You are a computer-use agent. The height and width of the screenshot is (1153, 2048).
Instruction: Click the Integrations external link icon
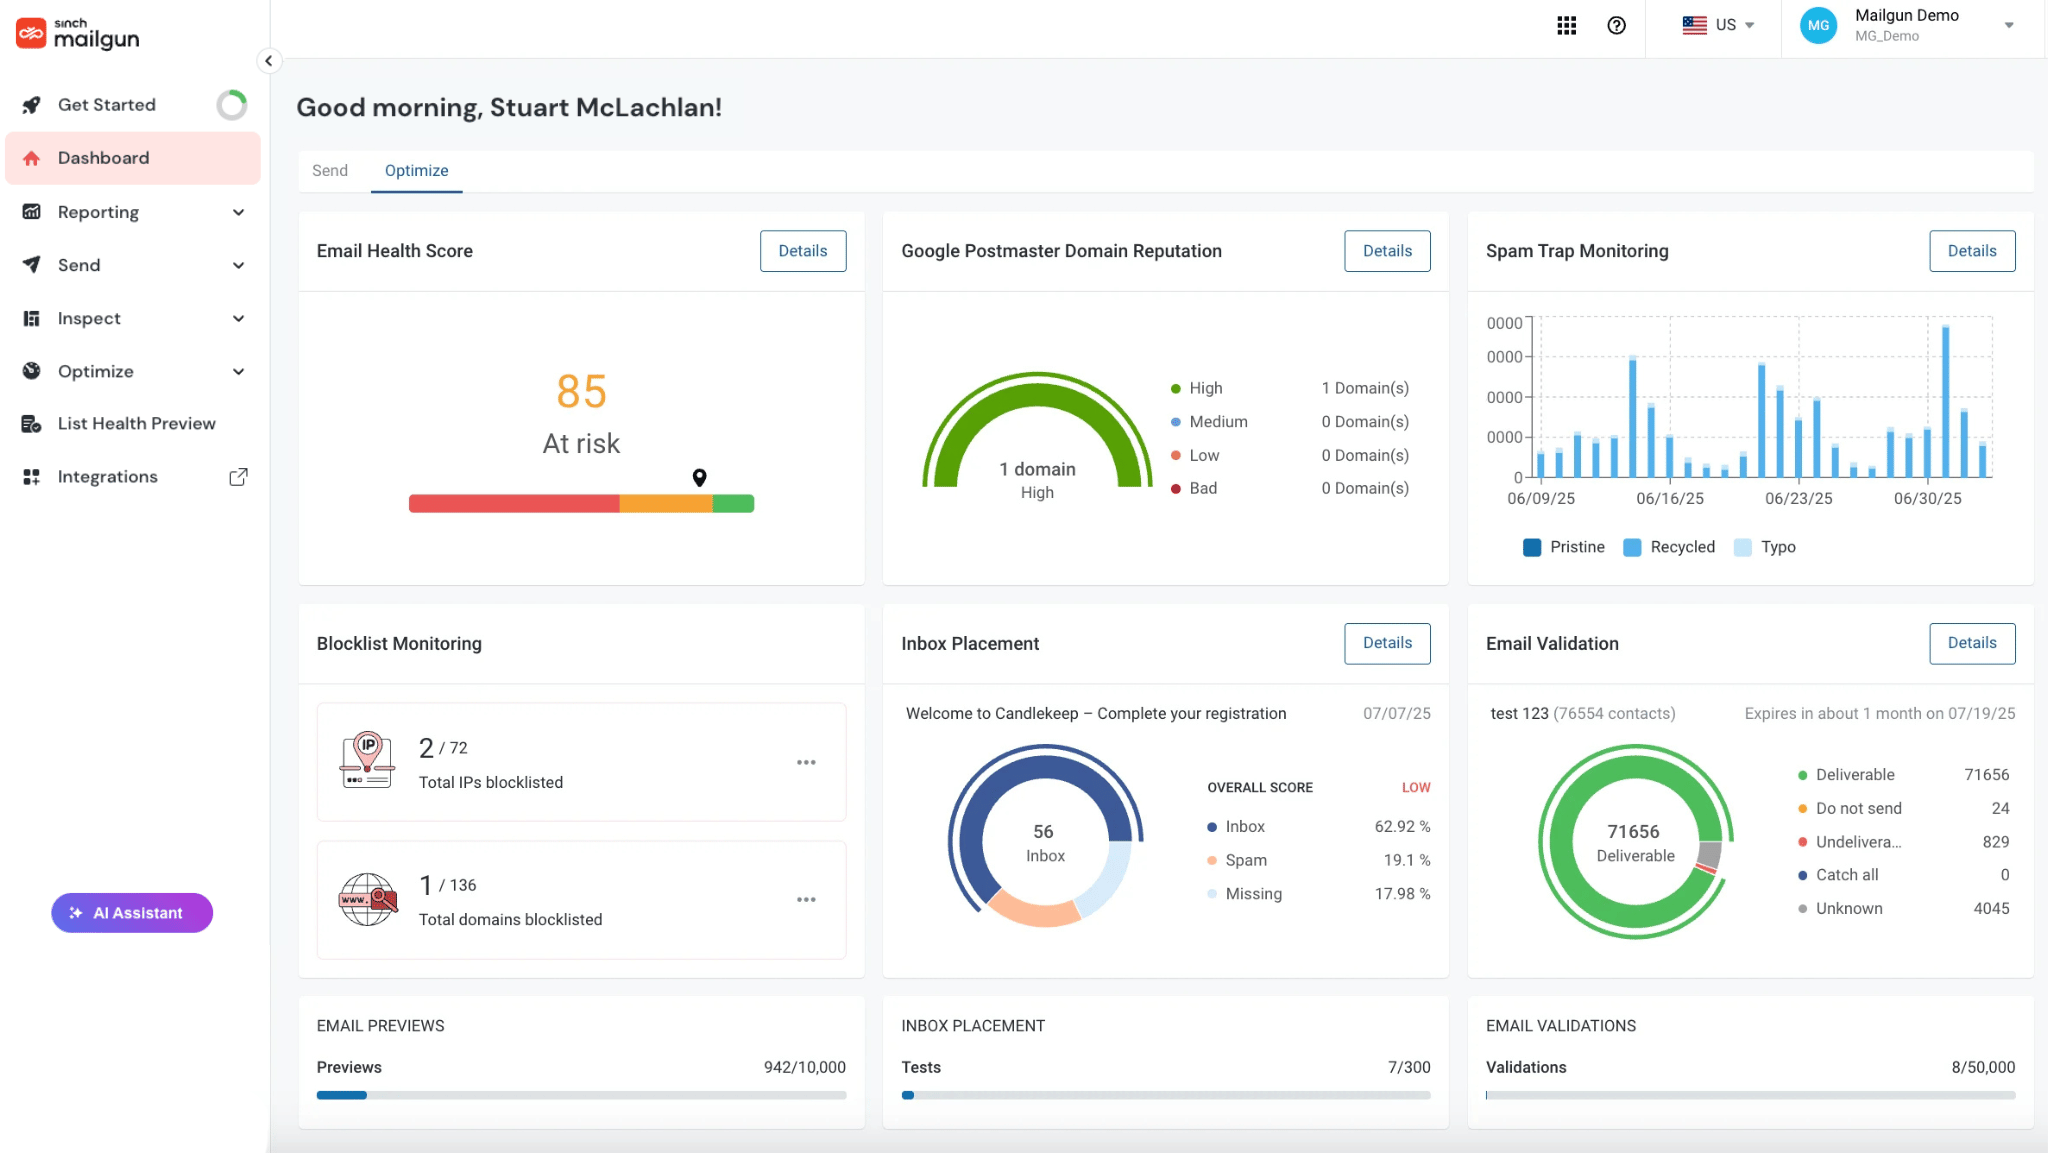[x=238, y=477]
